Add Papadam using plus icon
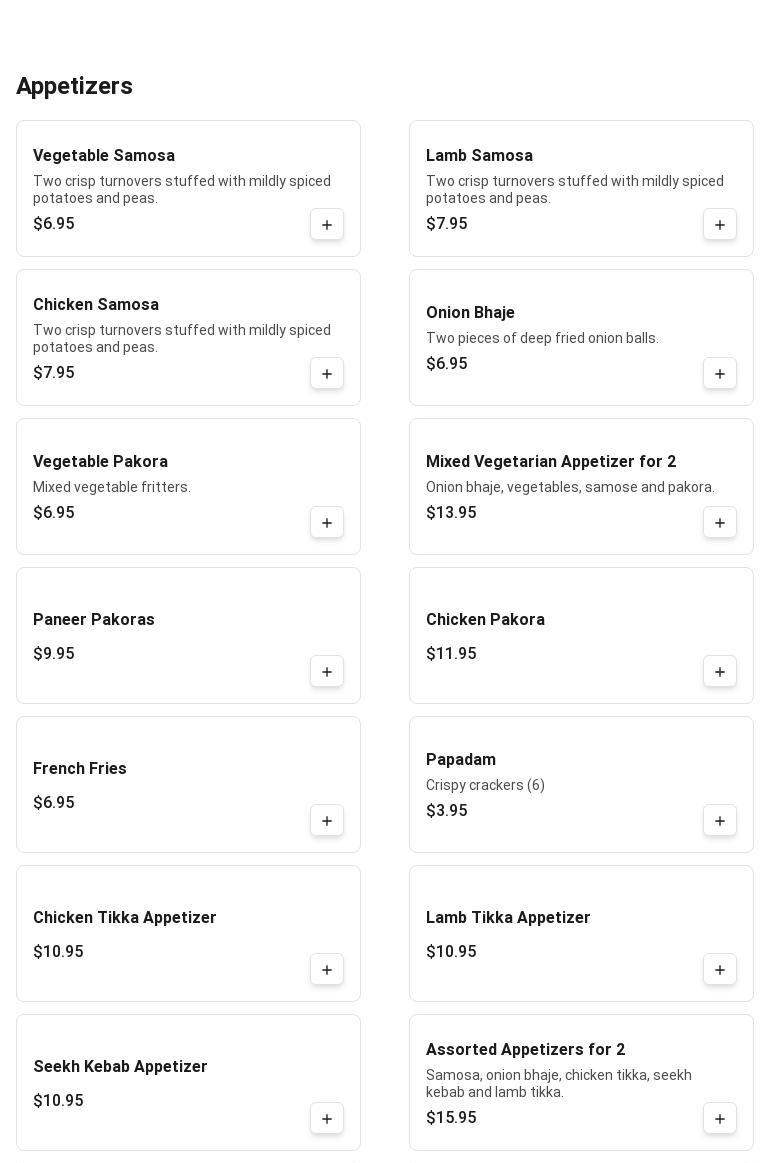This screenshot has width=770, height=1163. coord(720,821)
